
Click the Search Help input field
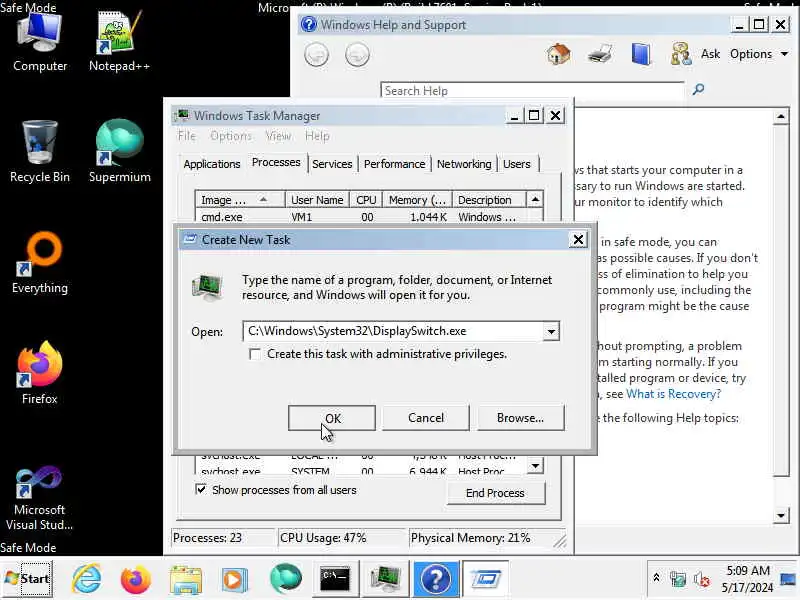pos(532,90)
